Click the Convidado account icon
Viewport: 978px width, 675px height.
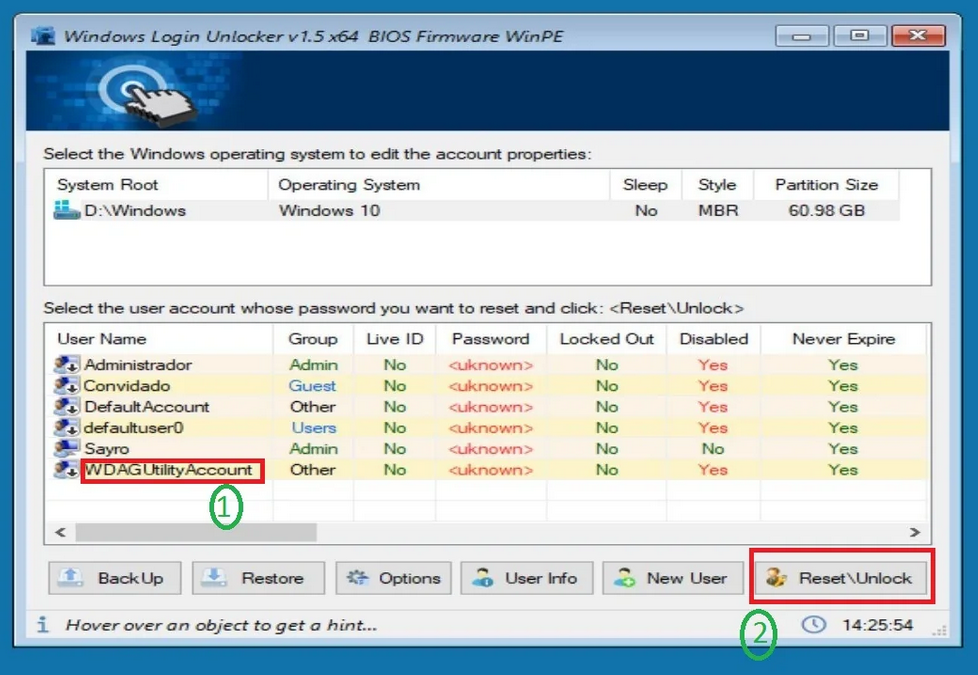[66, 386]
